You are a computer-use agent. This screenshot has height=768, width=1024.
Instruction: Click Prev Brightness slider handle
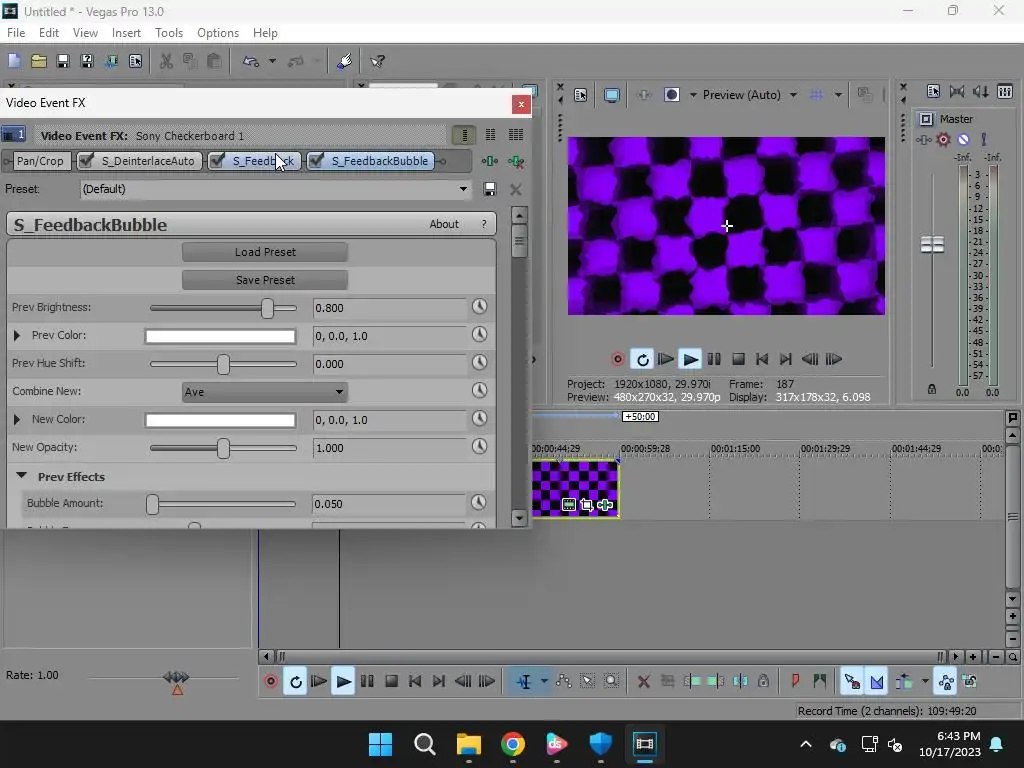(x=267, y=308)
